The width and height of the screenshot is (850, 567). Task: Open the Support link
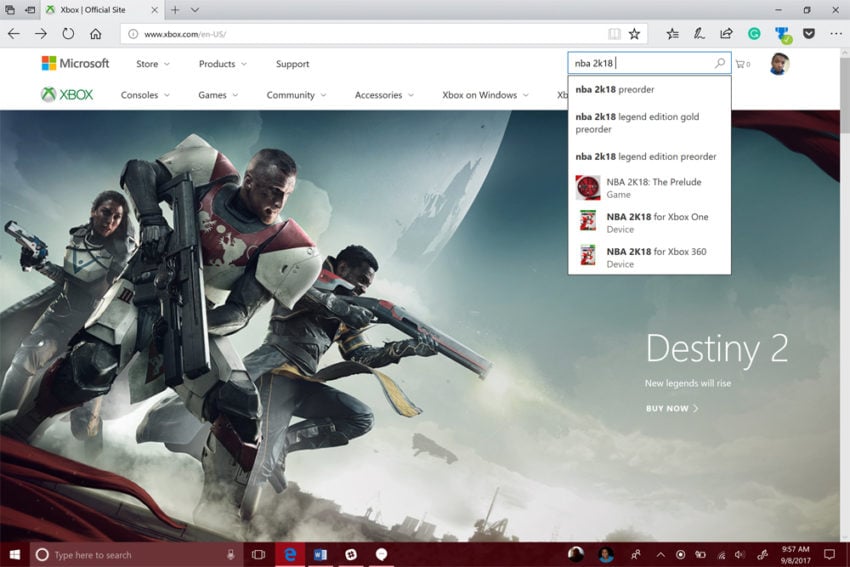[x=292, y=64]
